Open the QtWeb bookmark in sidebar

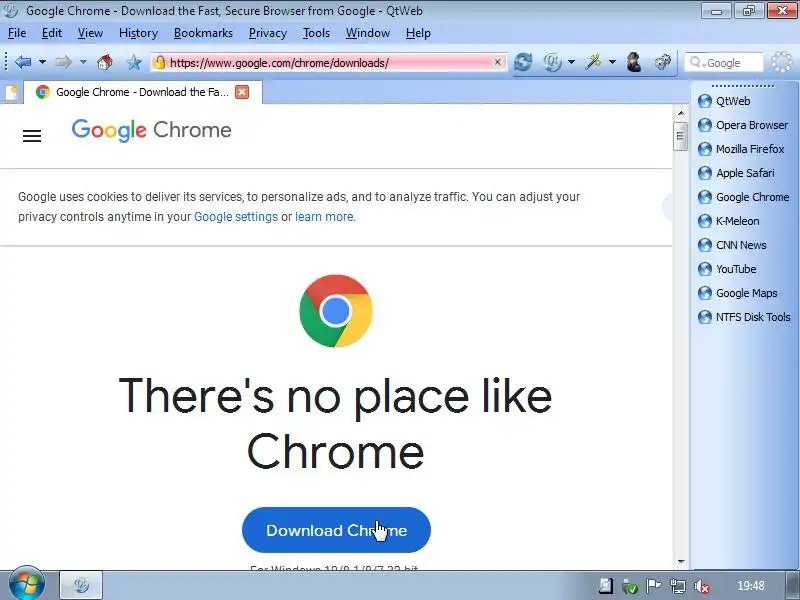click(723, 101)
